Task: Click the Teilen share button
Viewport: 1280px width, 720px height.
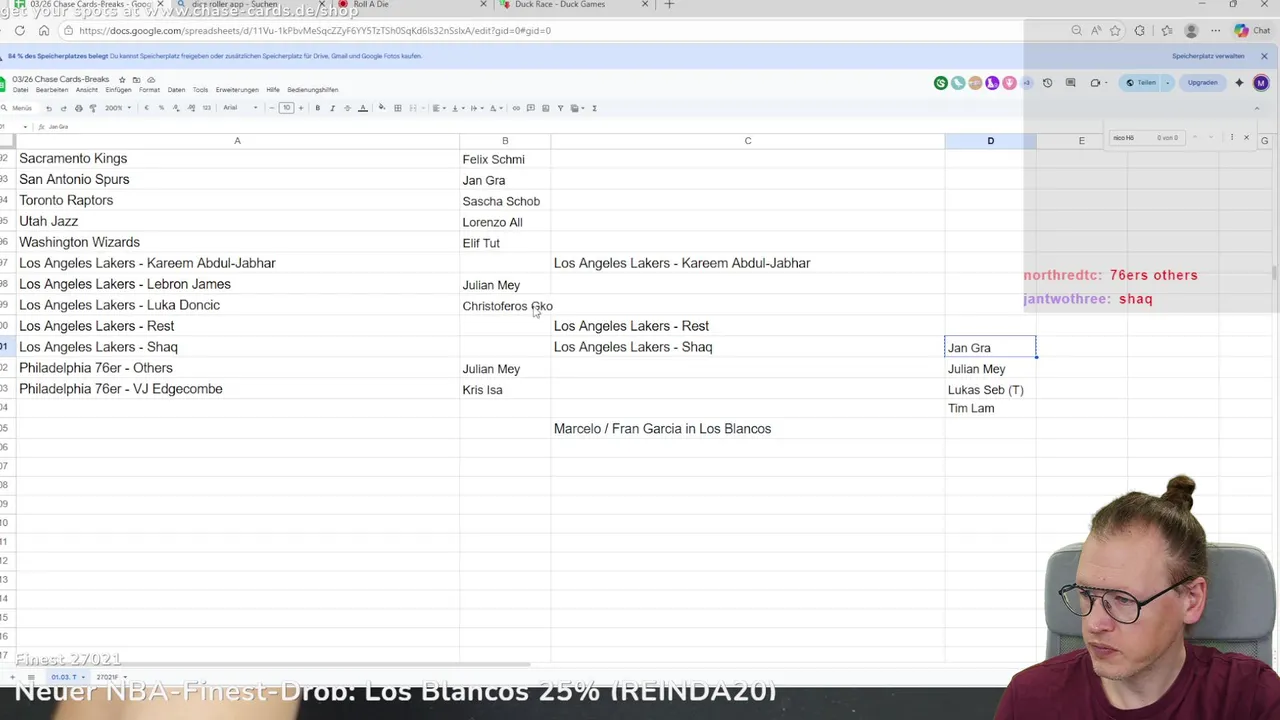Action: 1140,83
